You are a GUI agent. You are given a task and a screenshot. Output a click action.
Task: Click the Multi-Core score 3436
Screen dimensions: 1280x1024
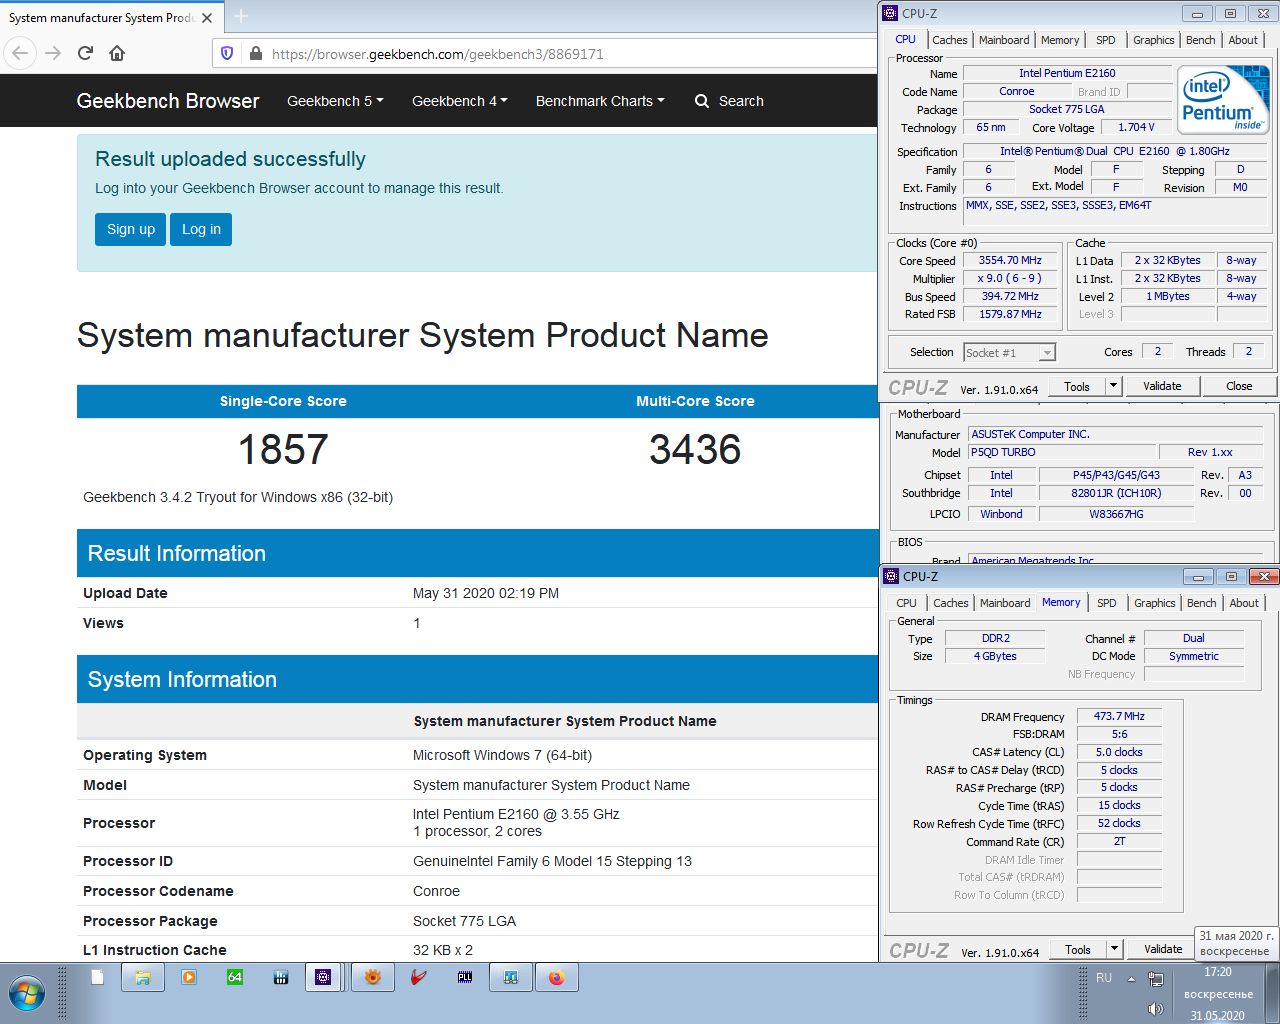pos(695,449)
